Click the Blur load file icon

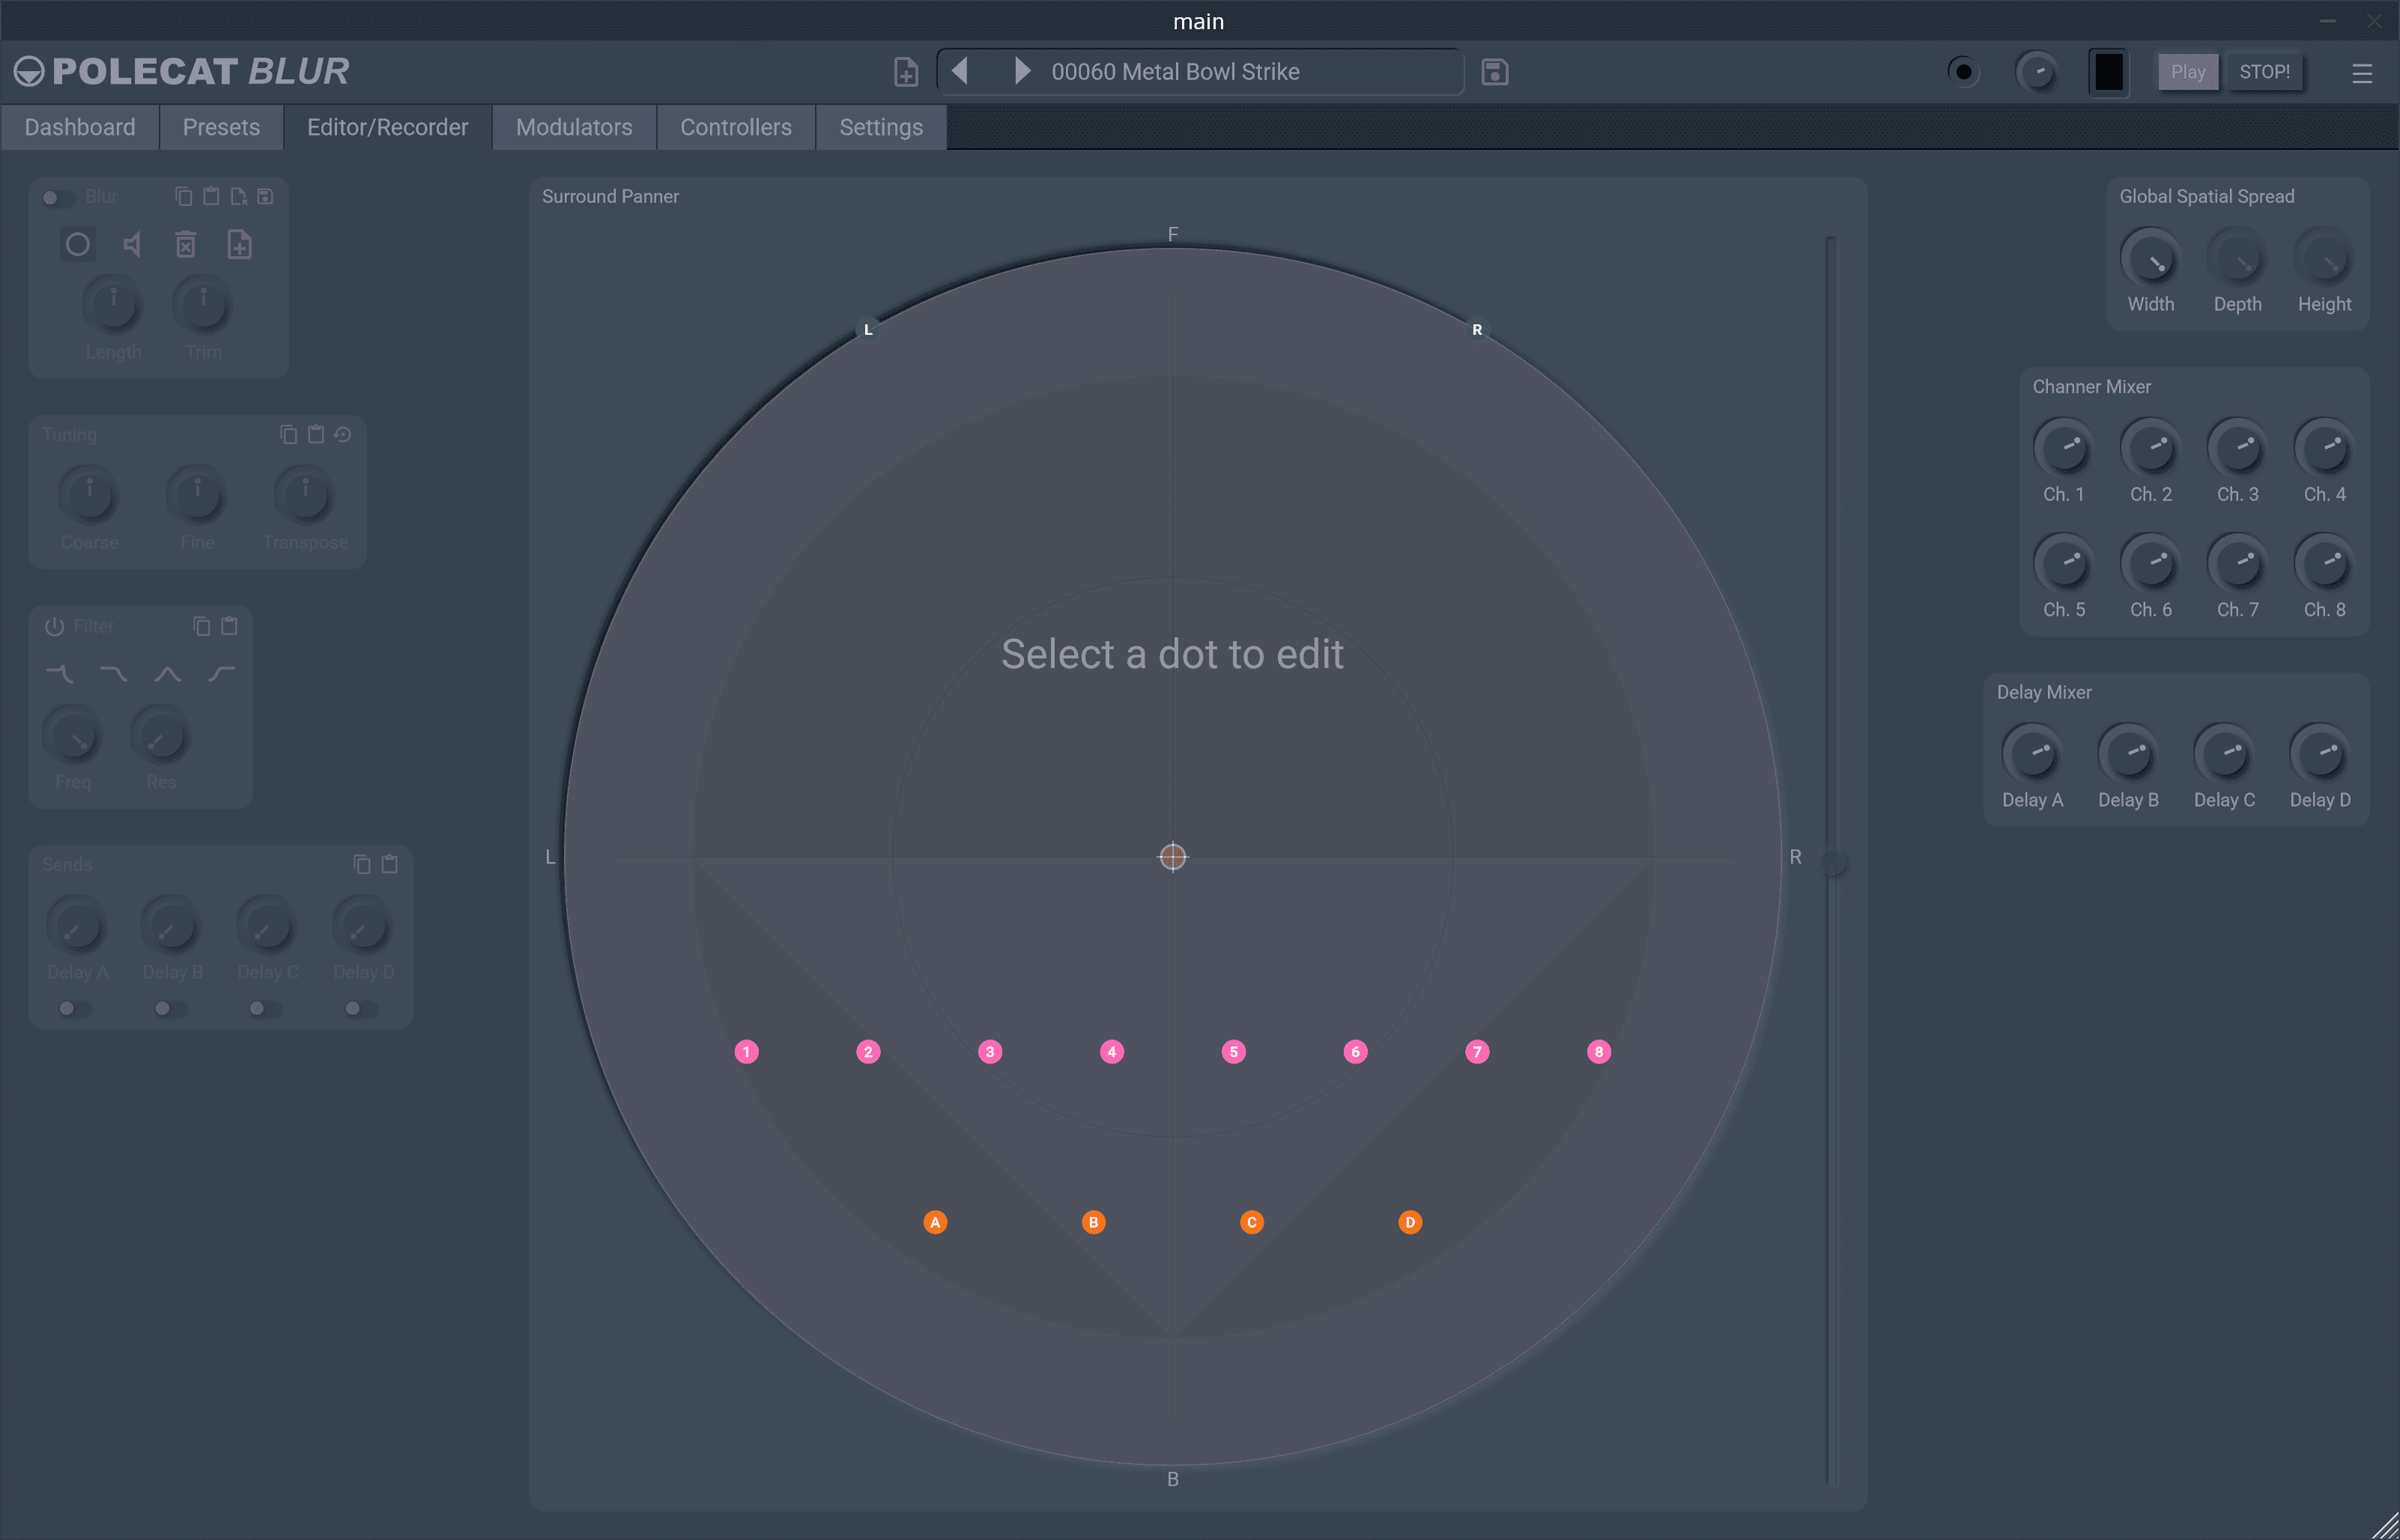238,196
